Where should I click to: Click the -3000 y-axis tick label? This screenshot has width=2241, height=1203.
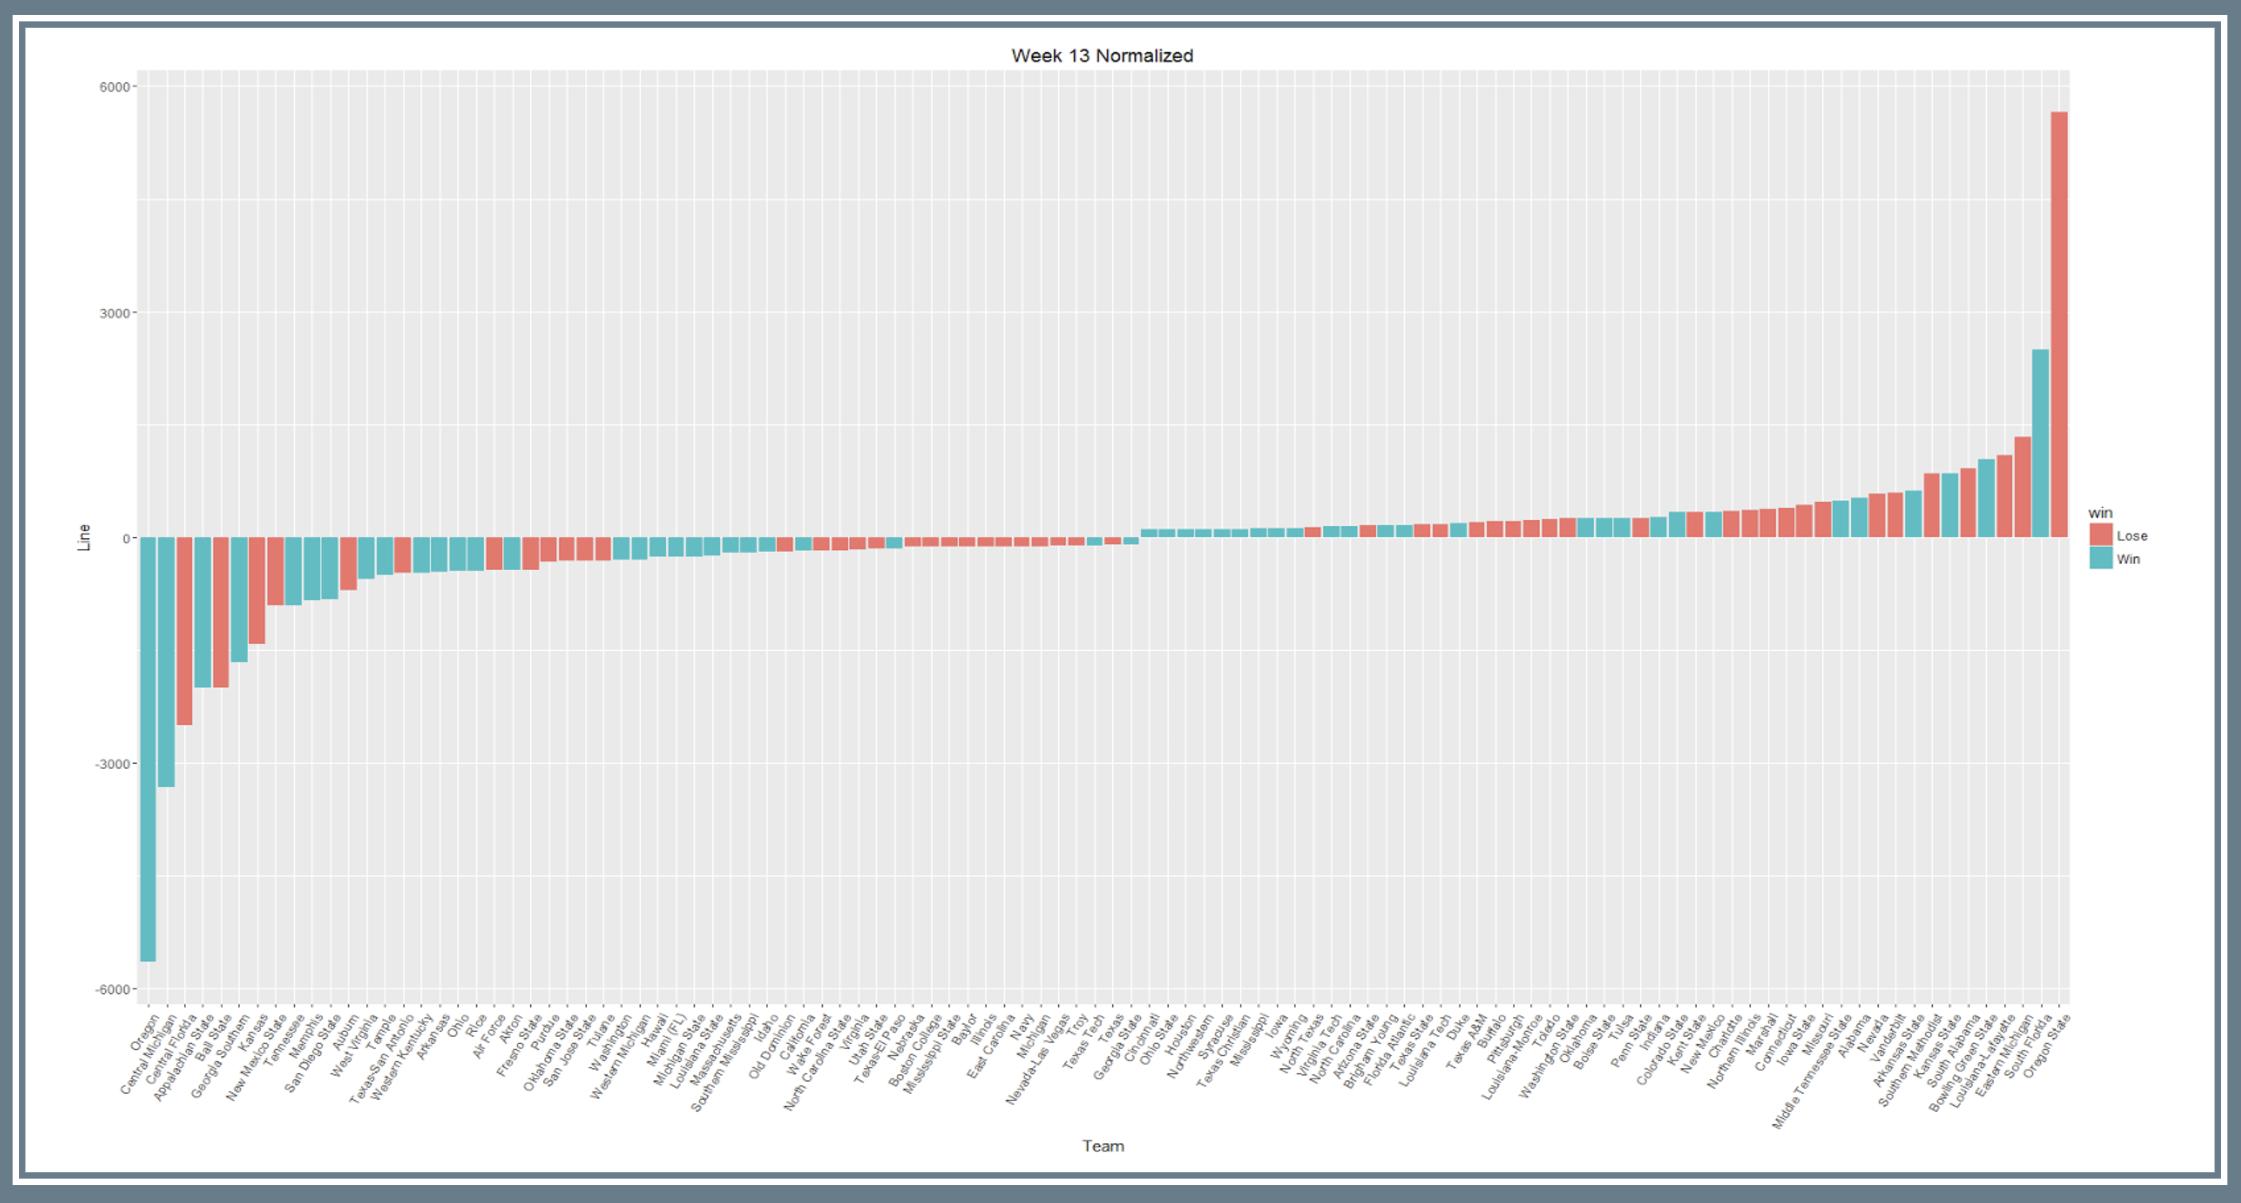pos(113,764)
